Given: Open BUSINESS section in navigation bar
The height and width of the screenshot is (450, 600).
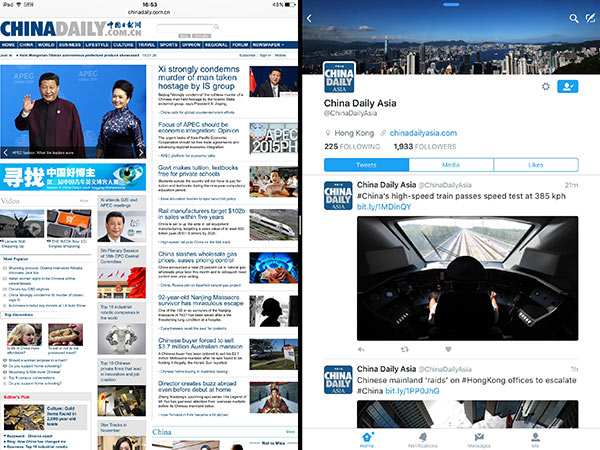Looking at the screenshot, I should (69, 45).
